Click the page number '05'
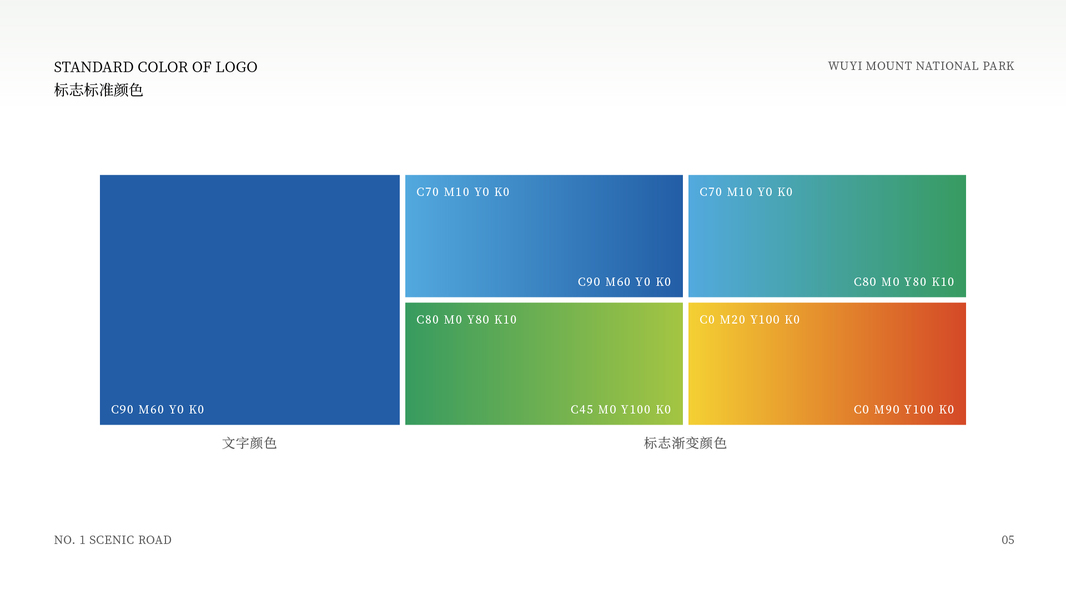 [1008, 540]
